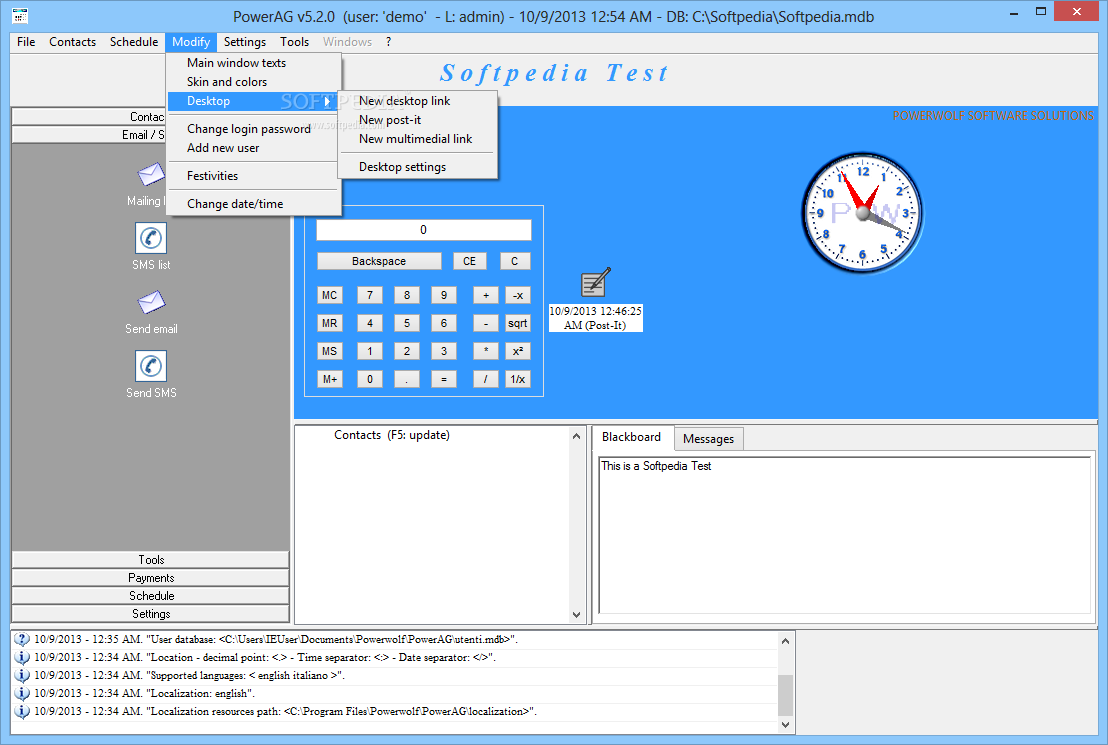Click the calculator C button
1108x745 pixels.
[x=514, y=261]
